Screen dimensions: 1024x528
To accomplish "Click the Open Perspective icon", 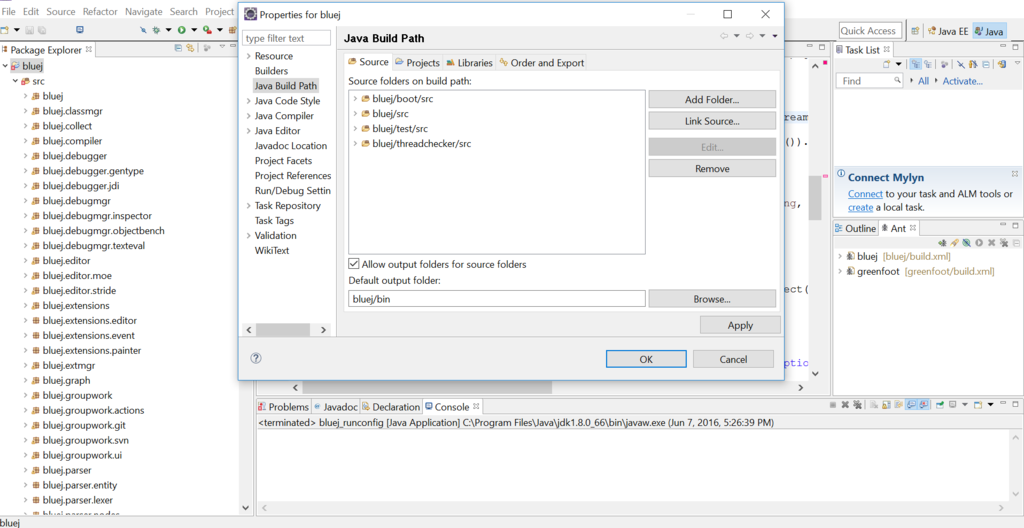I will pyautogui.click(x=916, y=31).
